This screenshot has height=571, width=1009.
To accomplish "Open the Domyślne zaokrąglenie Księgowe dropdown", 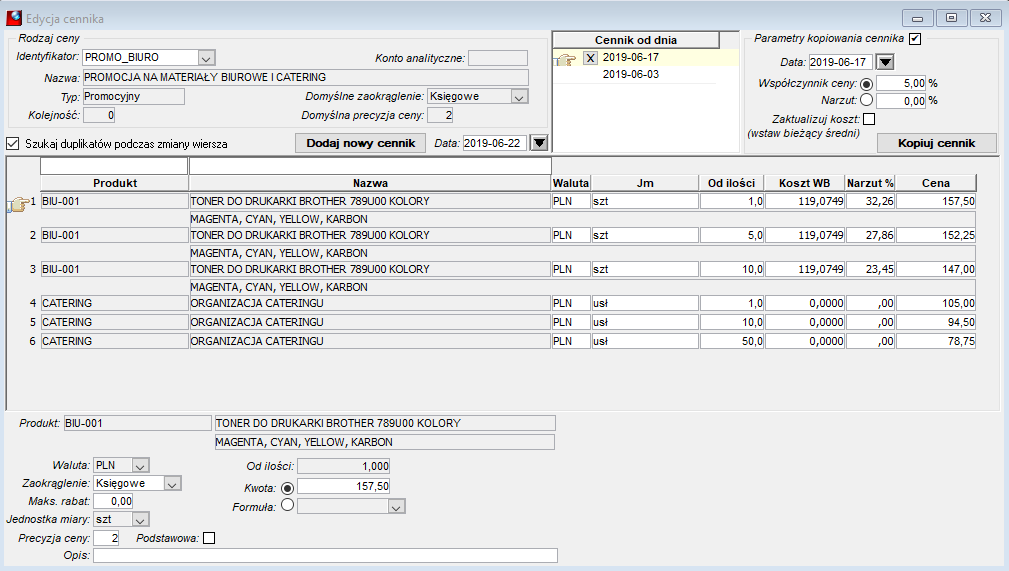I will [519, 97].
